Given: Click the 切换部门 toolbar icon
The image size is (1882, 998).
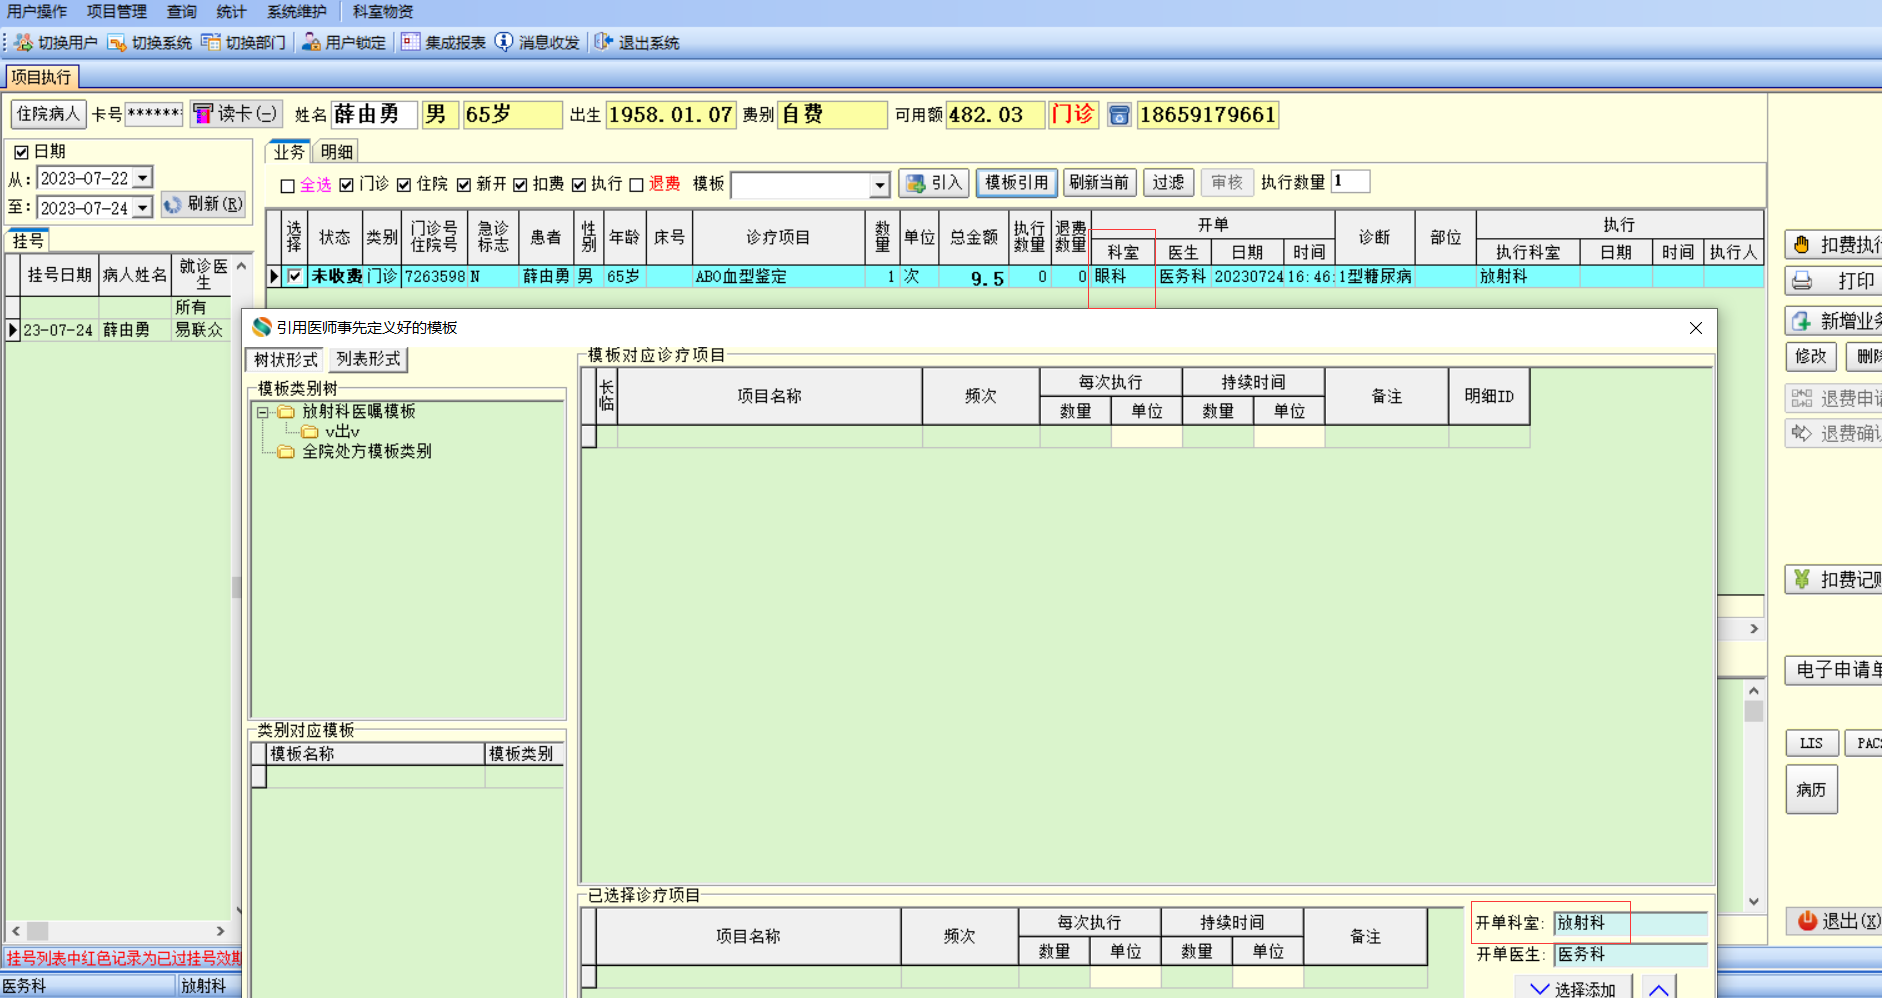Looking at the screenshot, I should 211,42.
